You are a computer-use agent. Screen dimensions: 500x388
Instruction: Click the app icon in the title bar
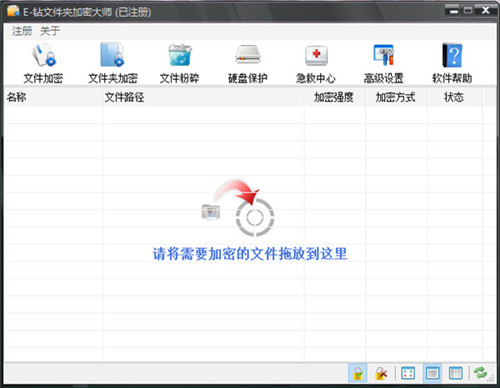click(13, 11)
